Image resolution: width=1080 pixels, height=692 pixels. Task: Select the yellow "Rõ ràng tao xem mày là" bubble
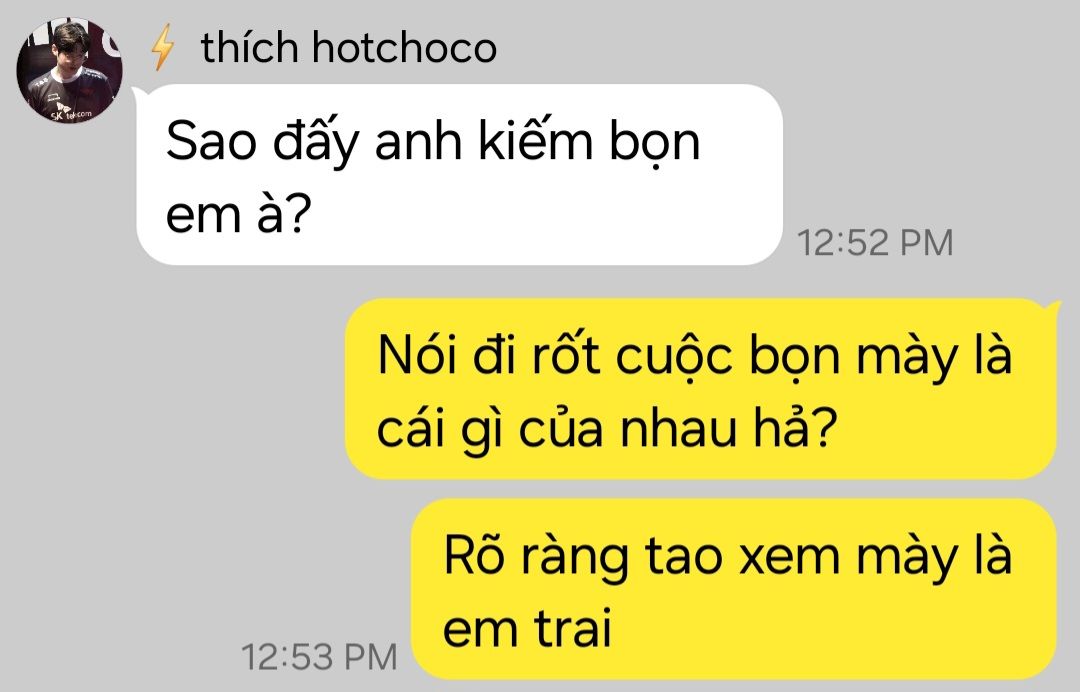(x=734, y=589)
